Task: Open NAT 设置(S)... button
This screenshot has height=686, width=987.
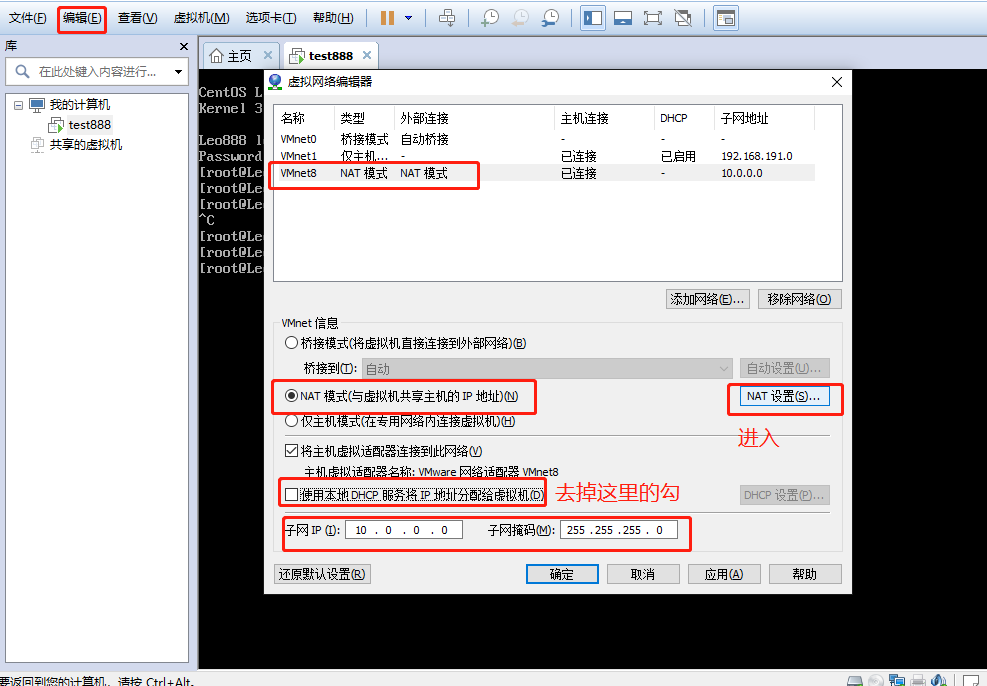Action: pyautogui.click(x=784, y=396)
